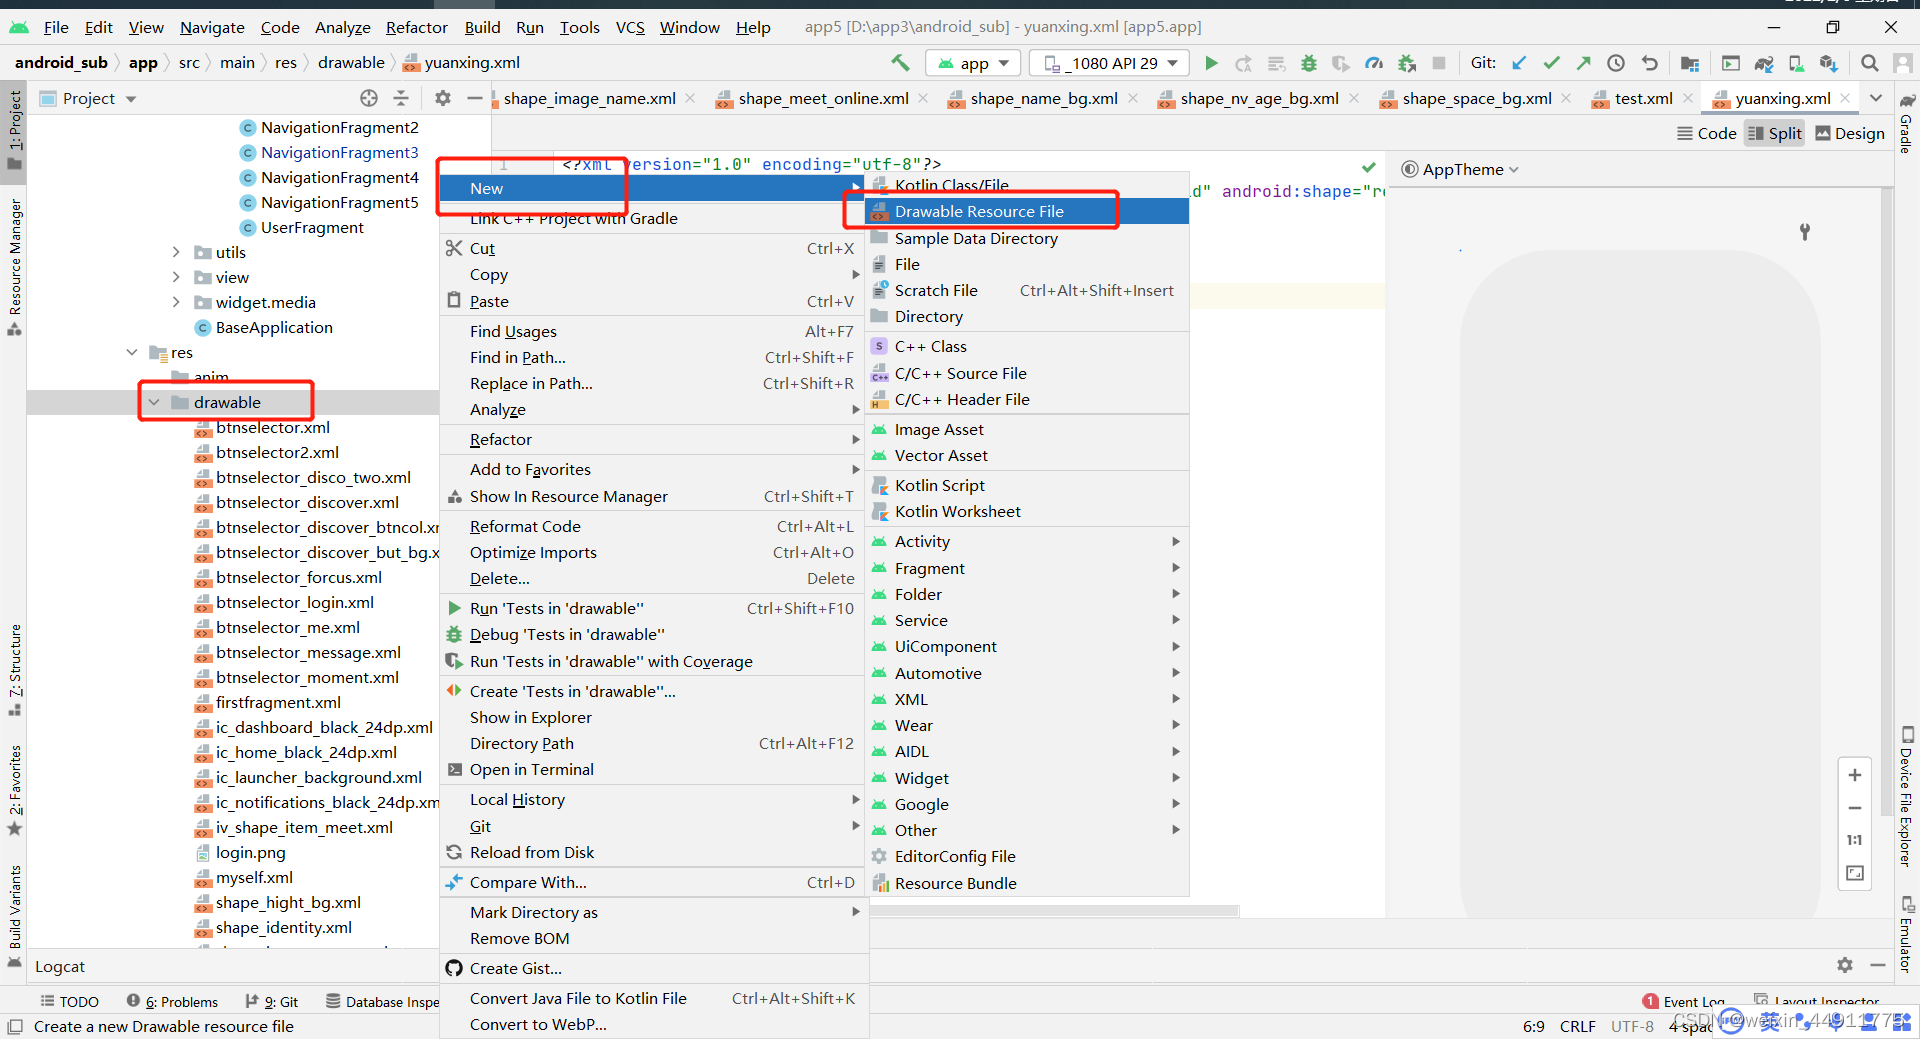Open the 6: Problems tool window
This screenshot has height=1039, width=1920.
point(172,1001)
